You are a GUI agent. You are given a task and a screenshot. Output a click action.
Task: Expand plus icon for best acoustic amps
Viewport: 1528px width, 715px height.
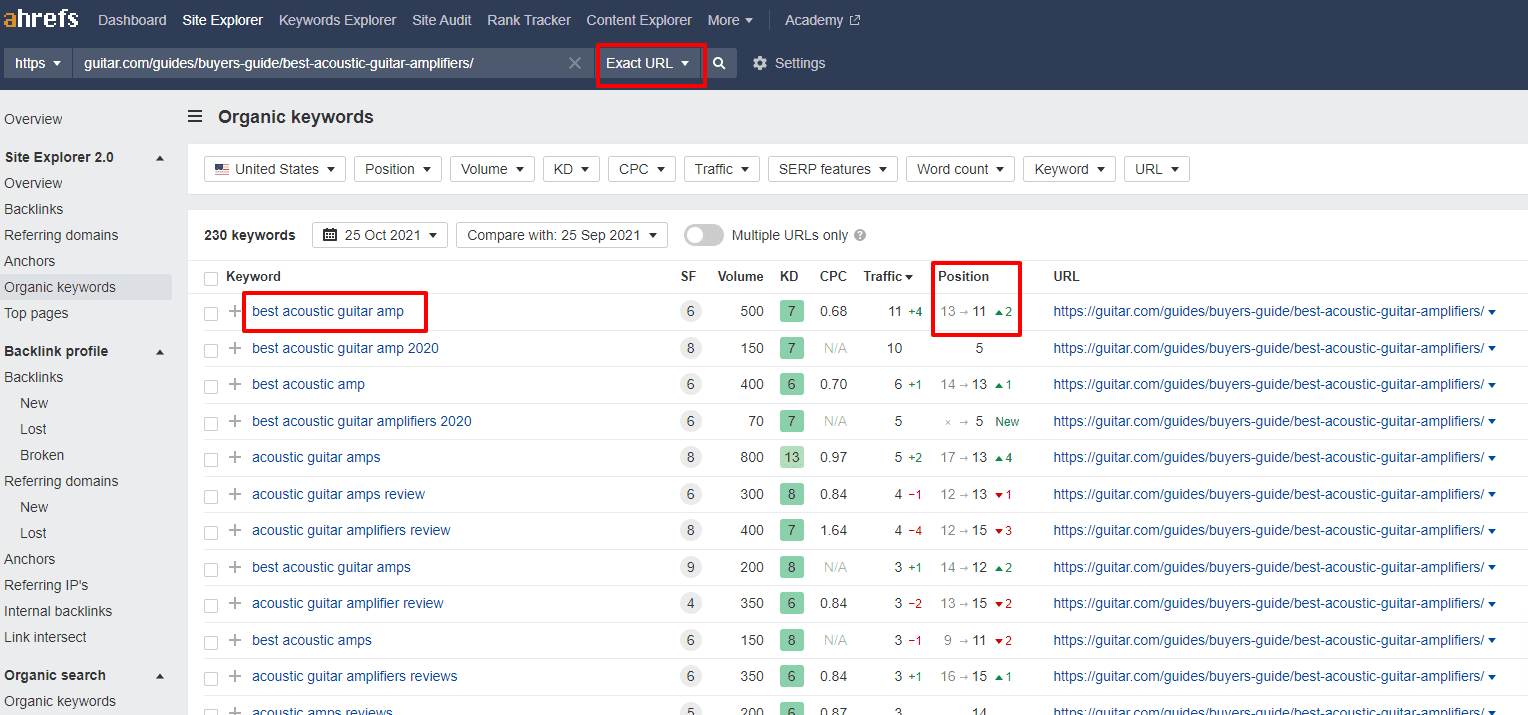point(235,640)
